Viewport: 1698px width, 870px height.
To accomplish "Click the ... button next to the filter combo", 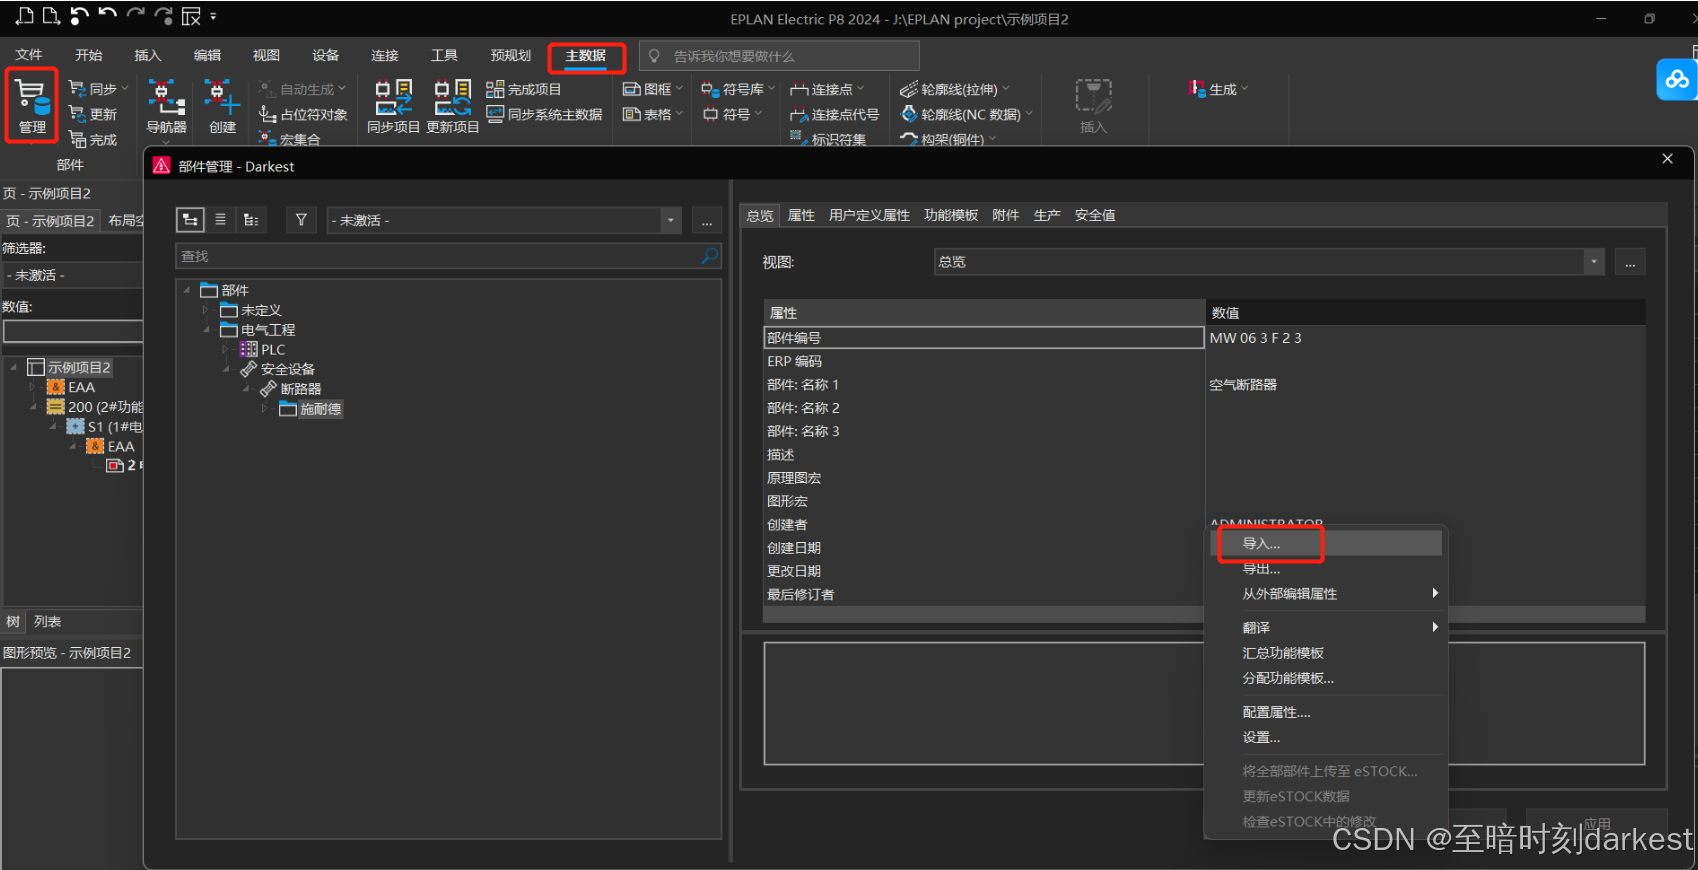I will click(707, 221).
